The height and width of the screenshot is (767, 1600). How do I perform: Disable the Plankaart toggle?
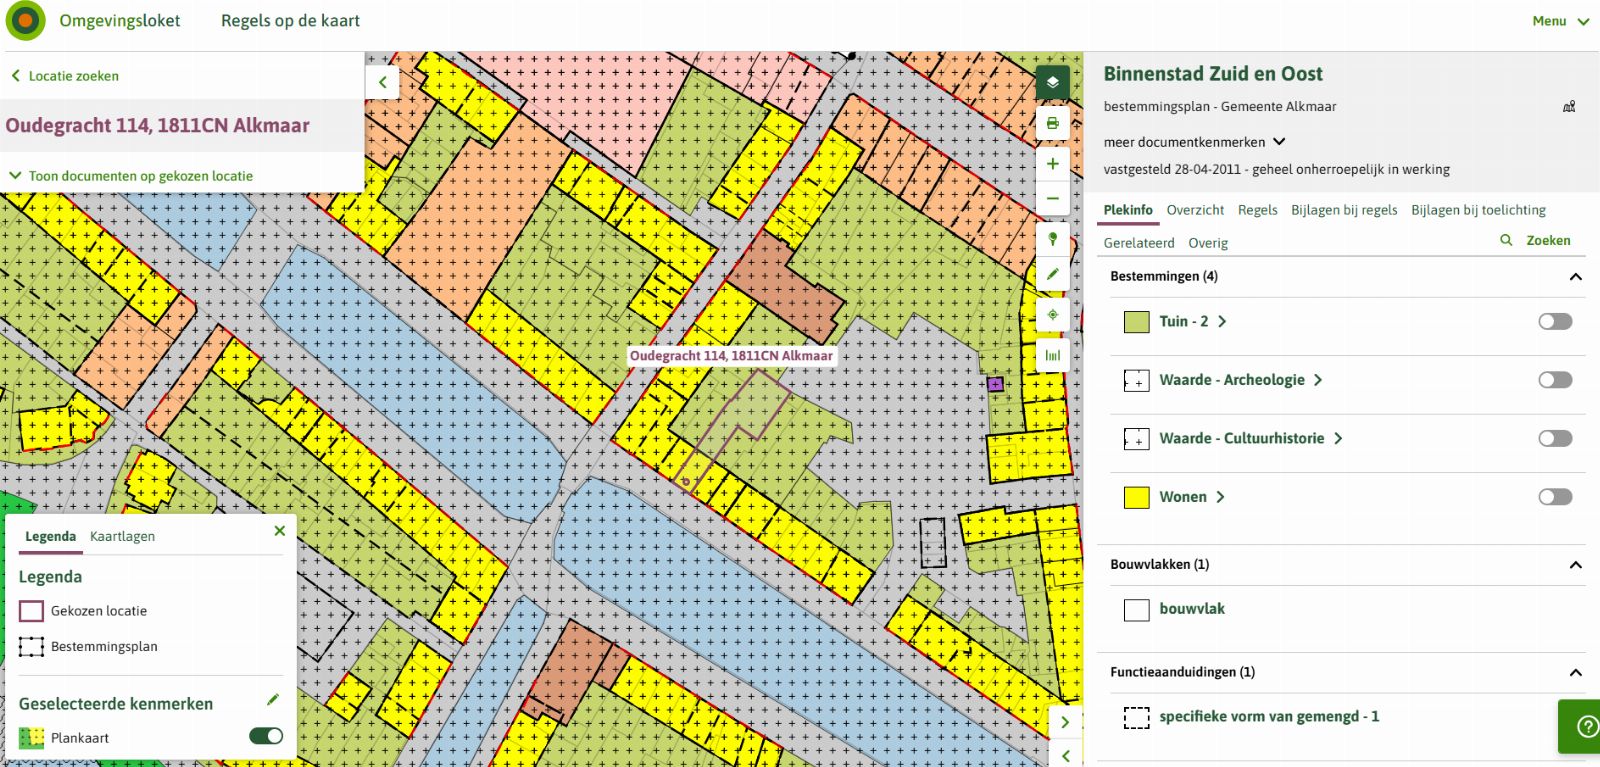pyautogui.click(x=266, y=736)
